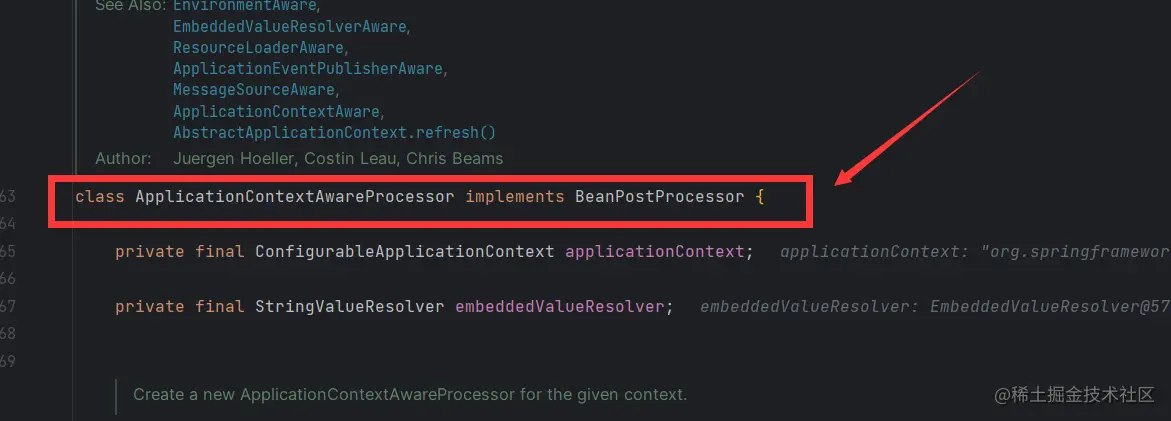Open the ResourceLoaderAware doc link
1171x421 pixels.
click(258, 47)
